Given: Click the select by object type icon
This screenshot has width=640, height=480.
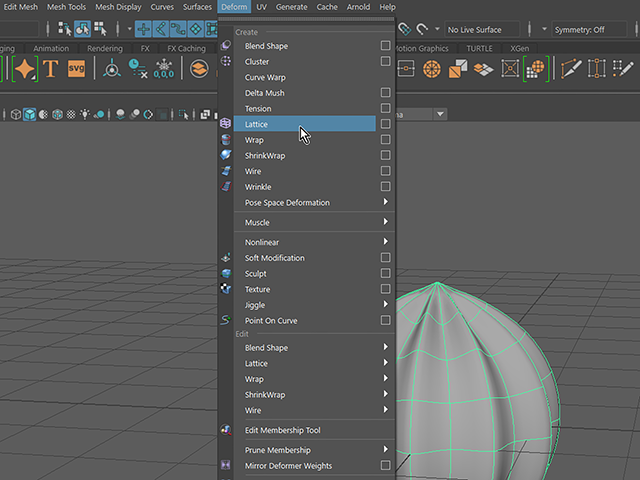Looking at the screenshot, I should pos(82,29).
